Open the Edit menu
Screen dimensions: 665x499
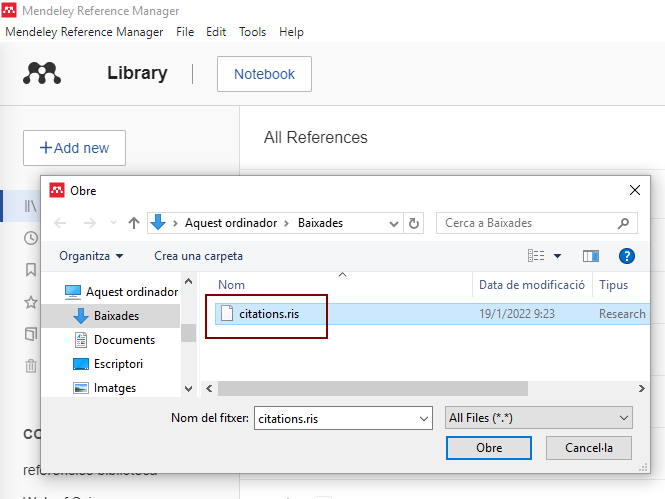(x=216, y=32)
